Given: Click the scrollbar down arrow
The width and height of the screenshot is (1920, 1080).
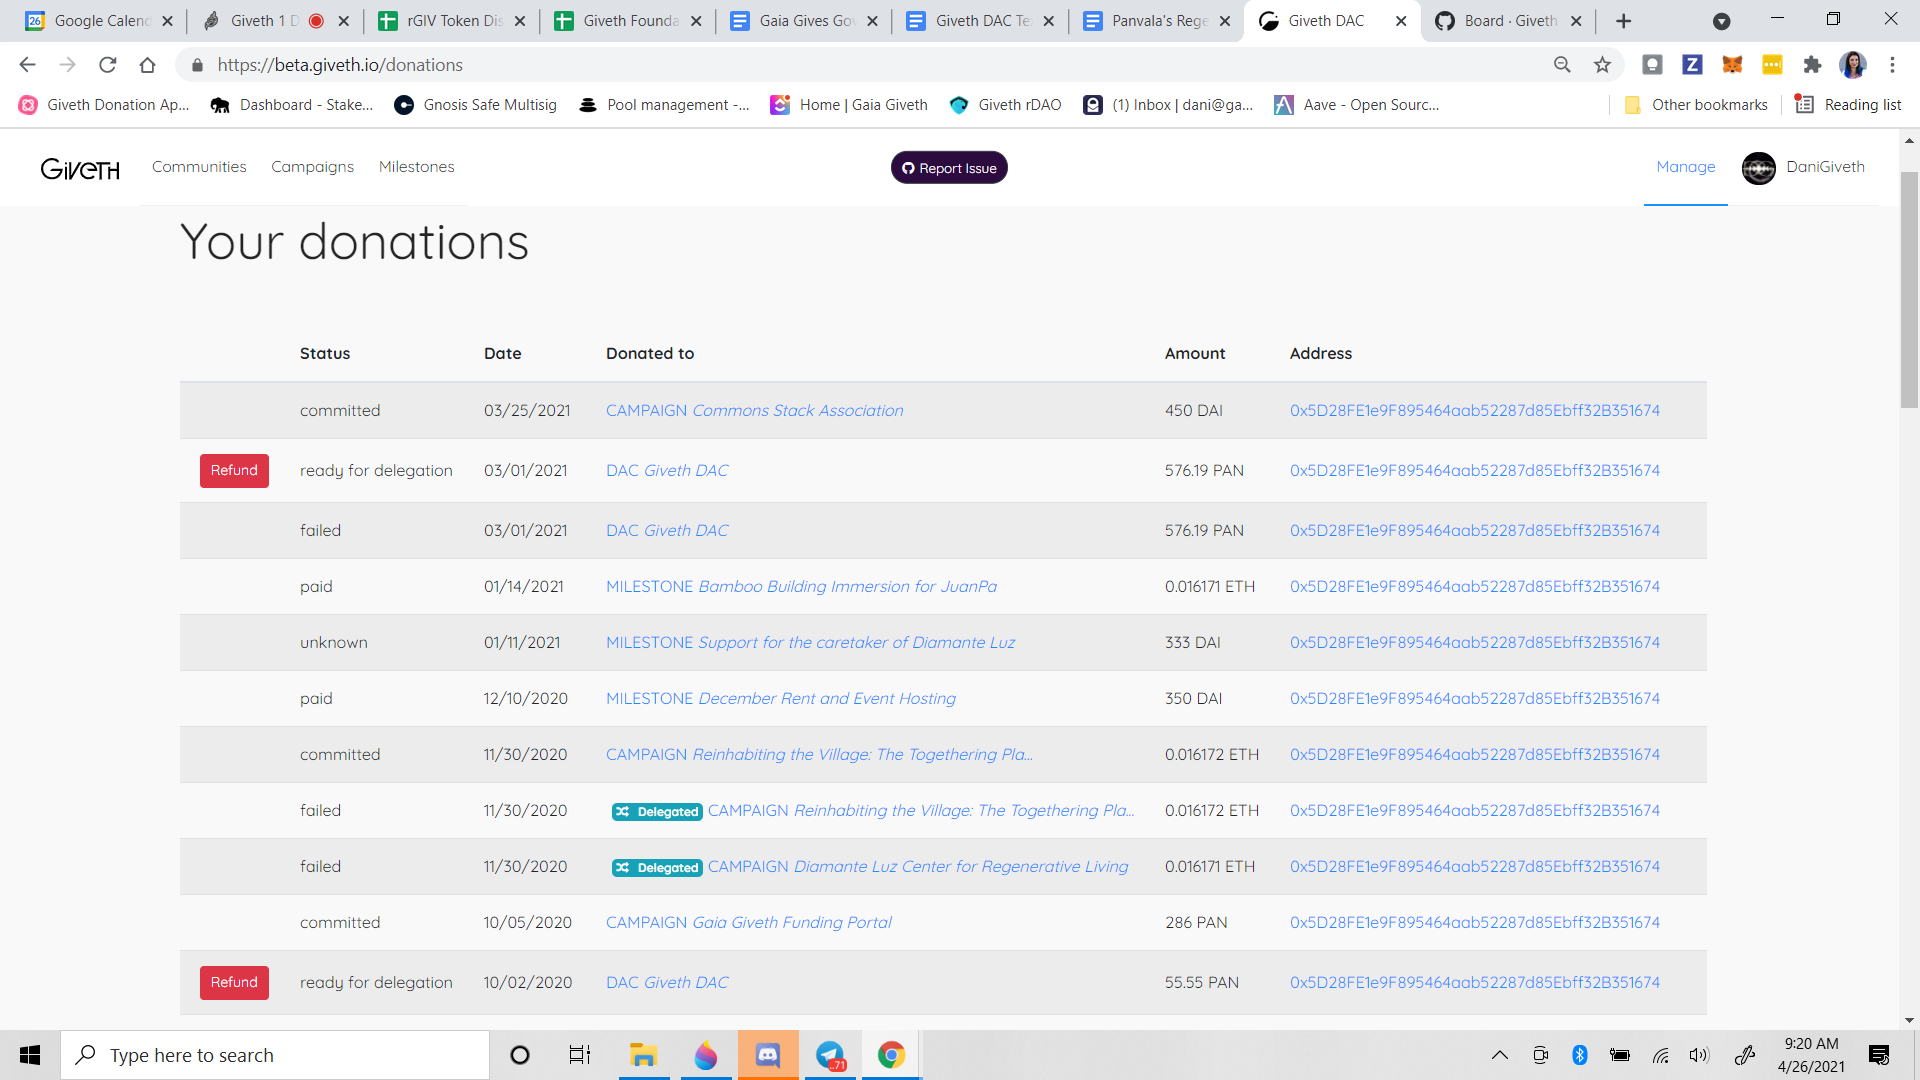Looking at the screenshot, I should (x=1909, y=1020).
